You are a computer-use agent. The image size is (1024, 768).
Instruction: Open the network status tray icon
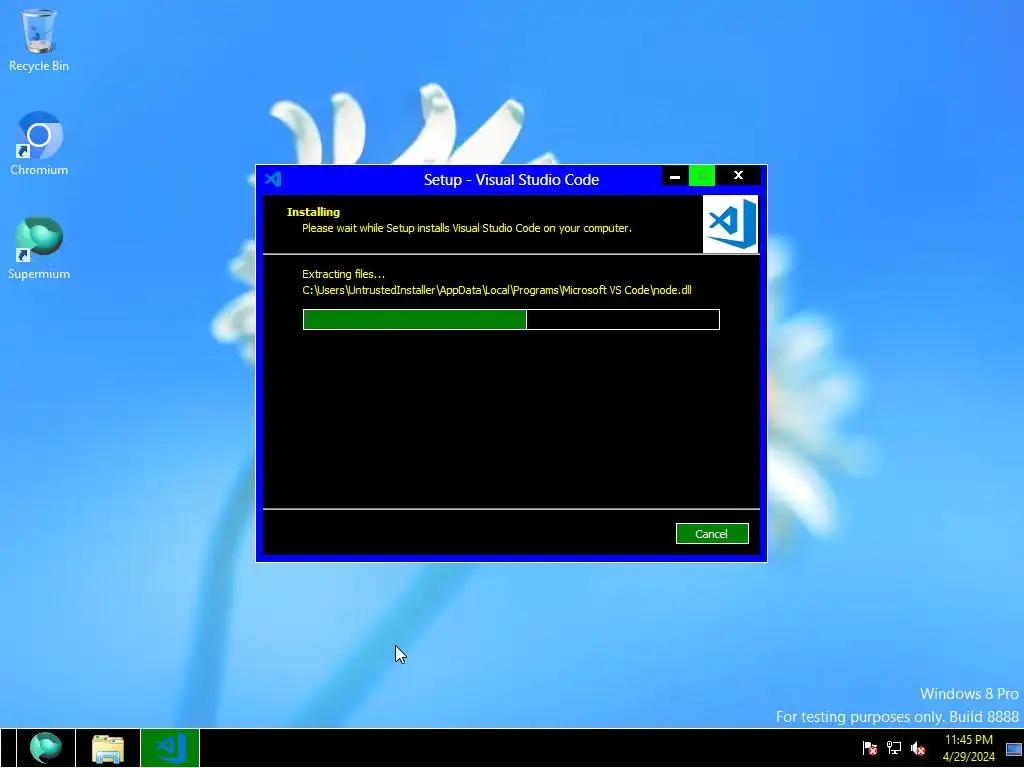click(x=893, y=748)
